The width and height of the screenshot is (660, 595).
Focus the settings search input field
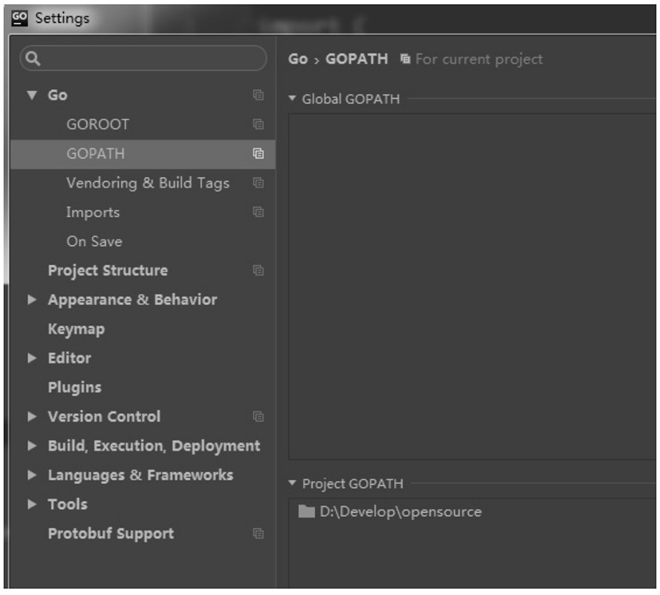coord(150,60)
